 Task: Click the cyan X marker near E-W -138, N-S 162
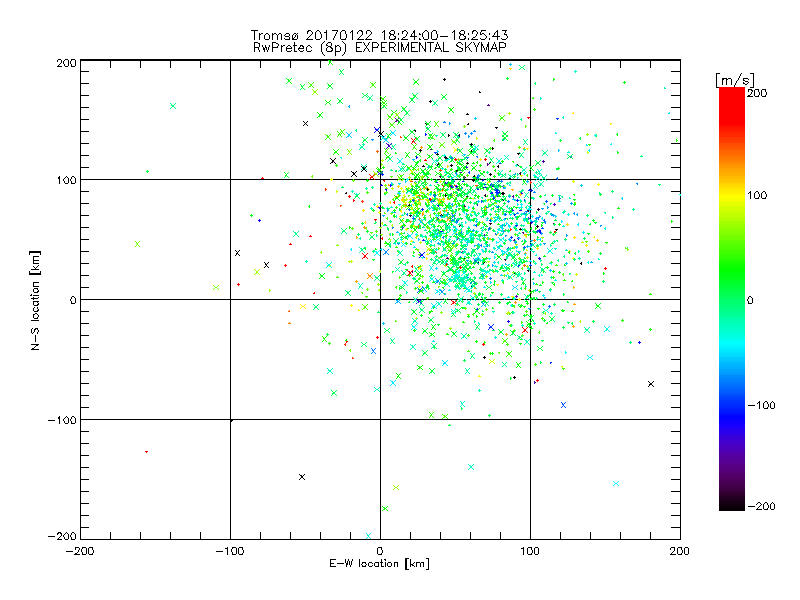[x=173, y=106]
